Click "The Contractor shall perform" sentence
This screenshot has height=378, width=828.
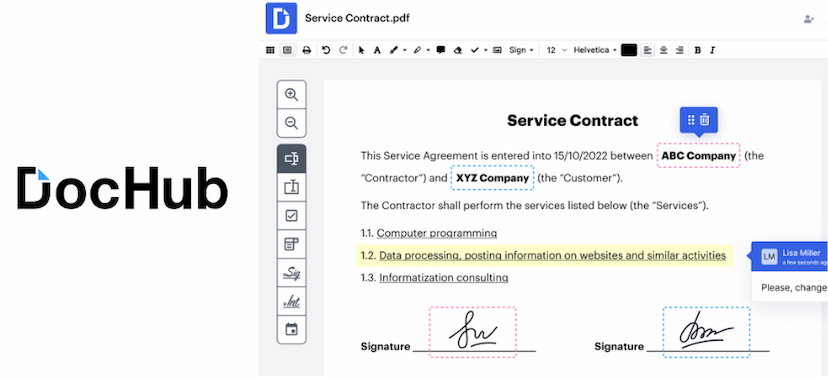[x=534, y=205]
